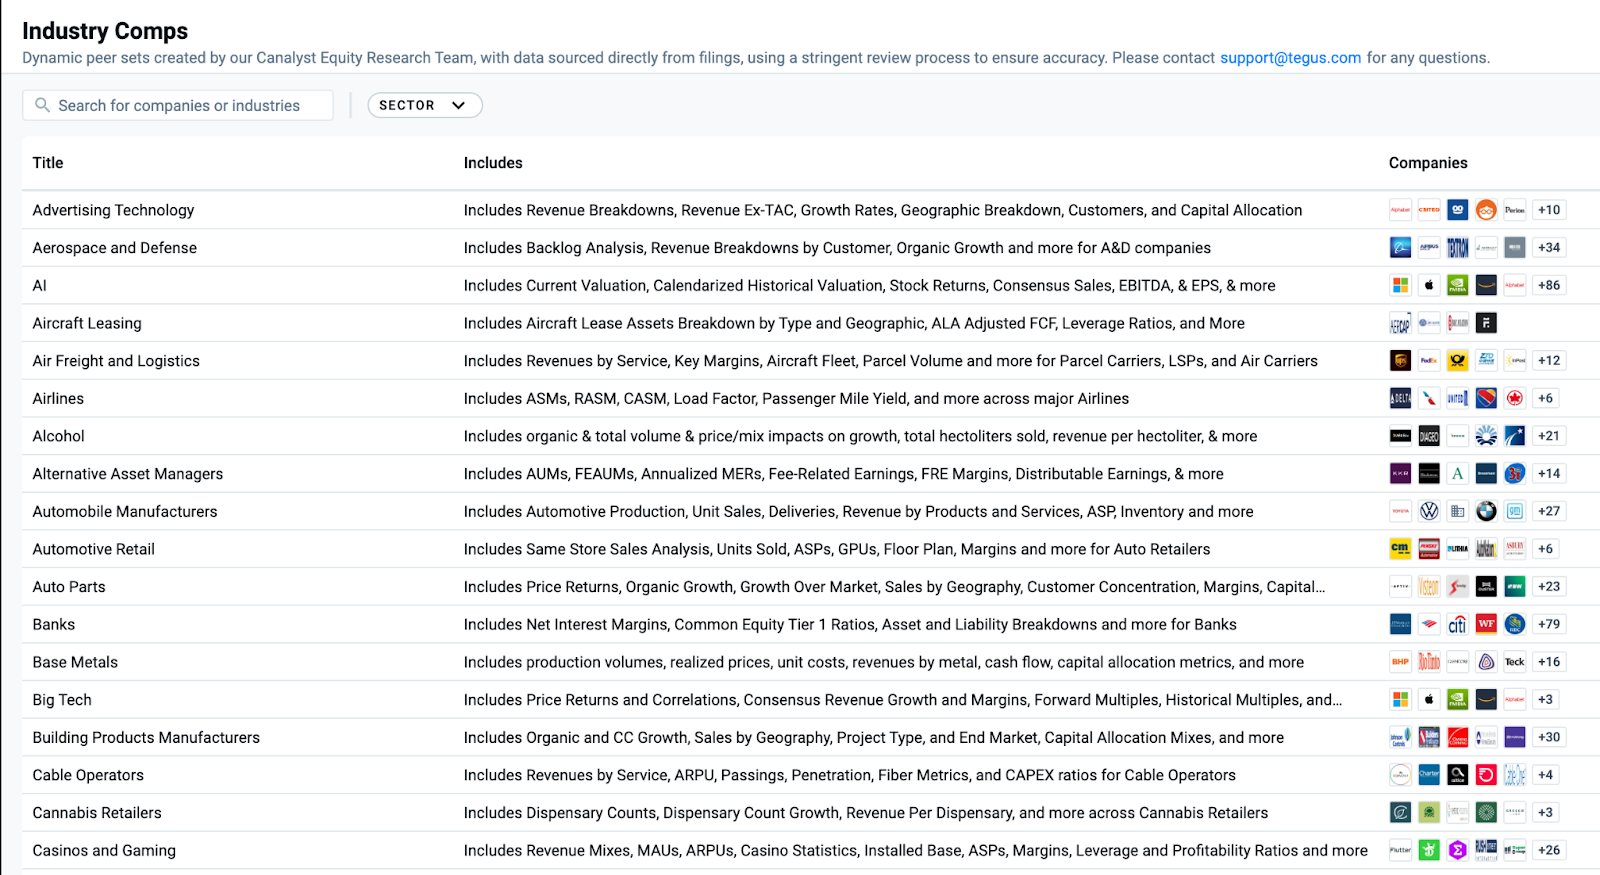1600x875 pixels.
Task: Expand the +10 companies badge for Advertising Technology
Action: pyautogui.click(x=1549, y=210)
